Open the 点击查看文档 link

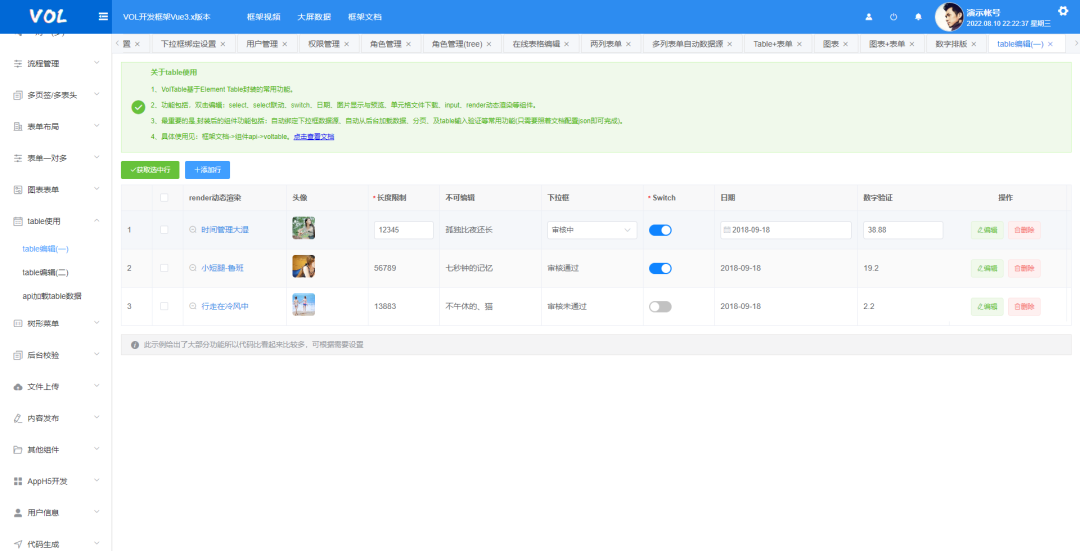point(314,137)
